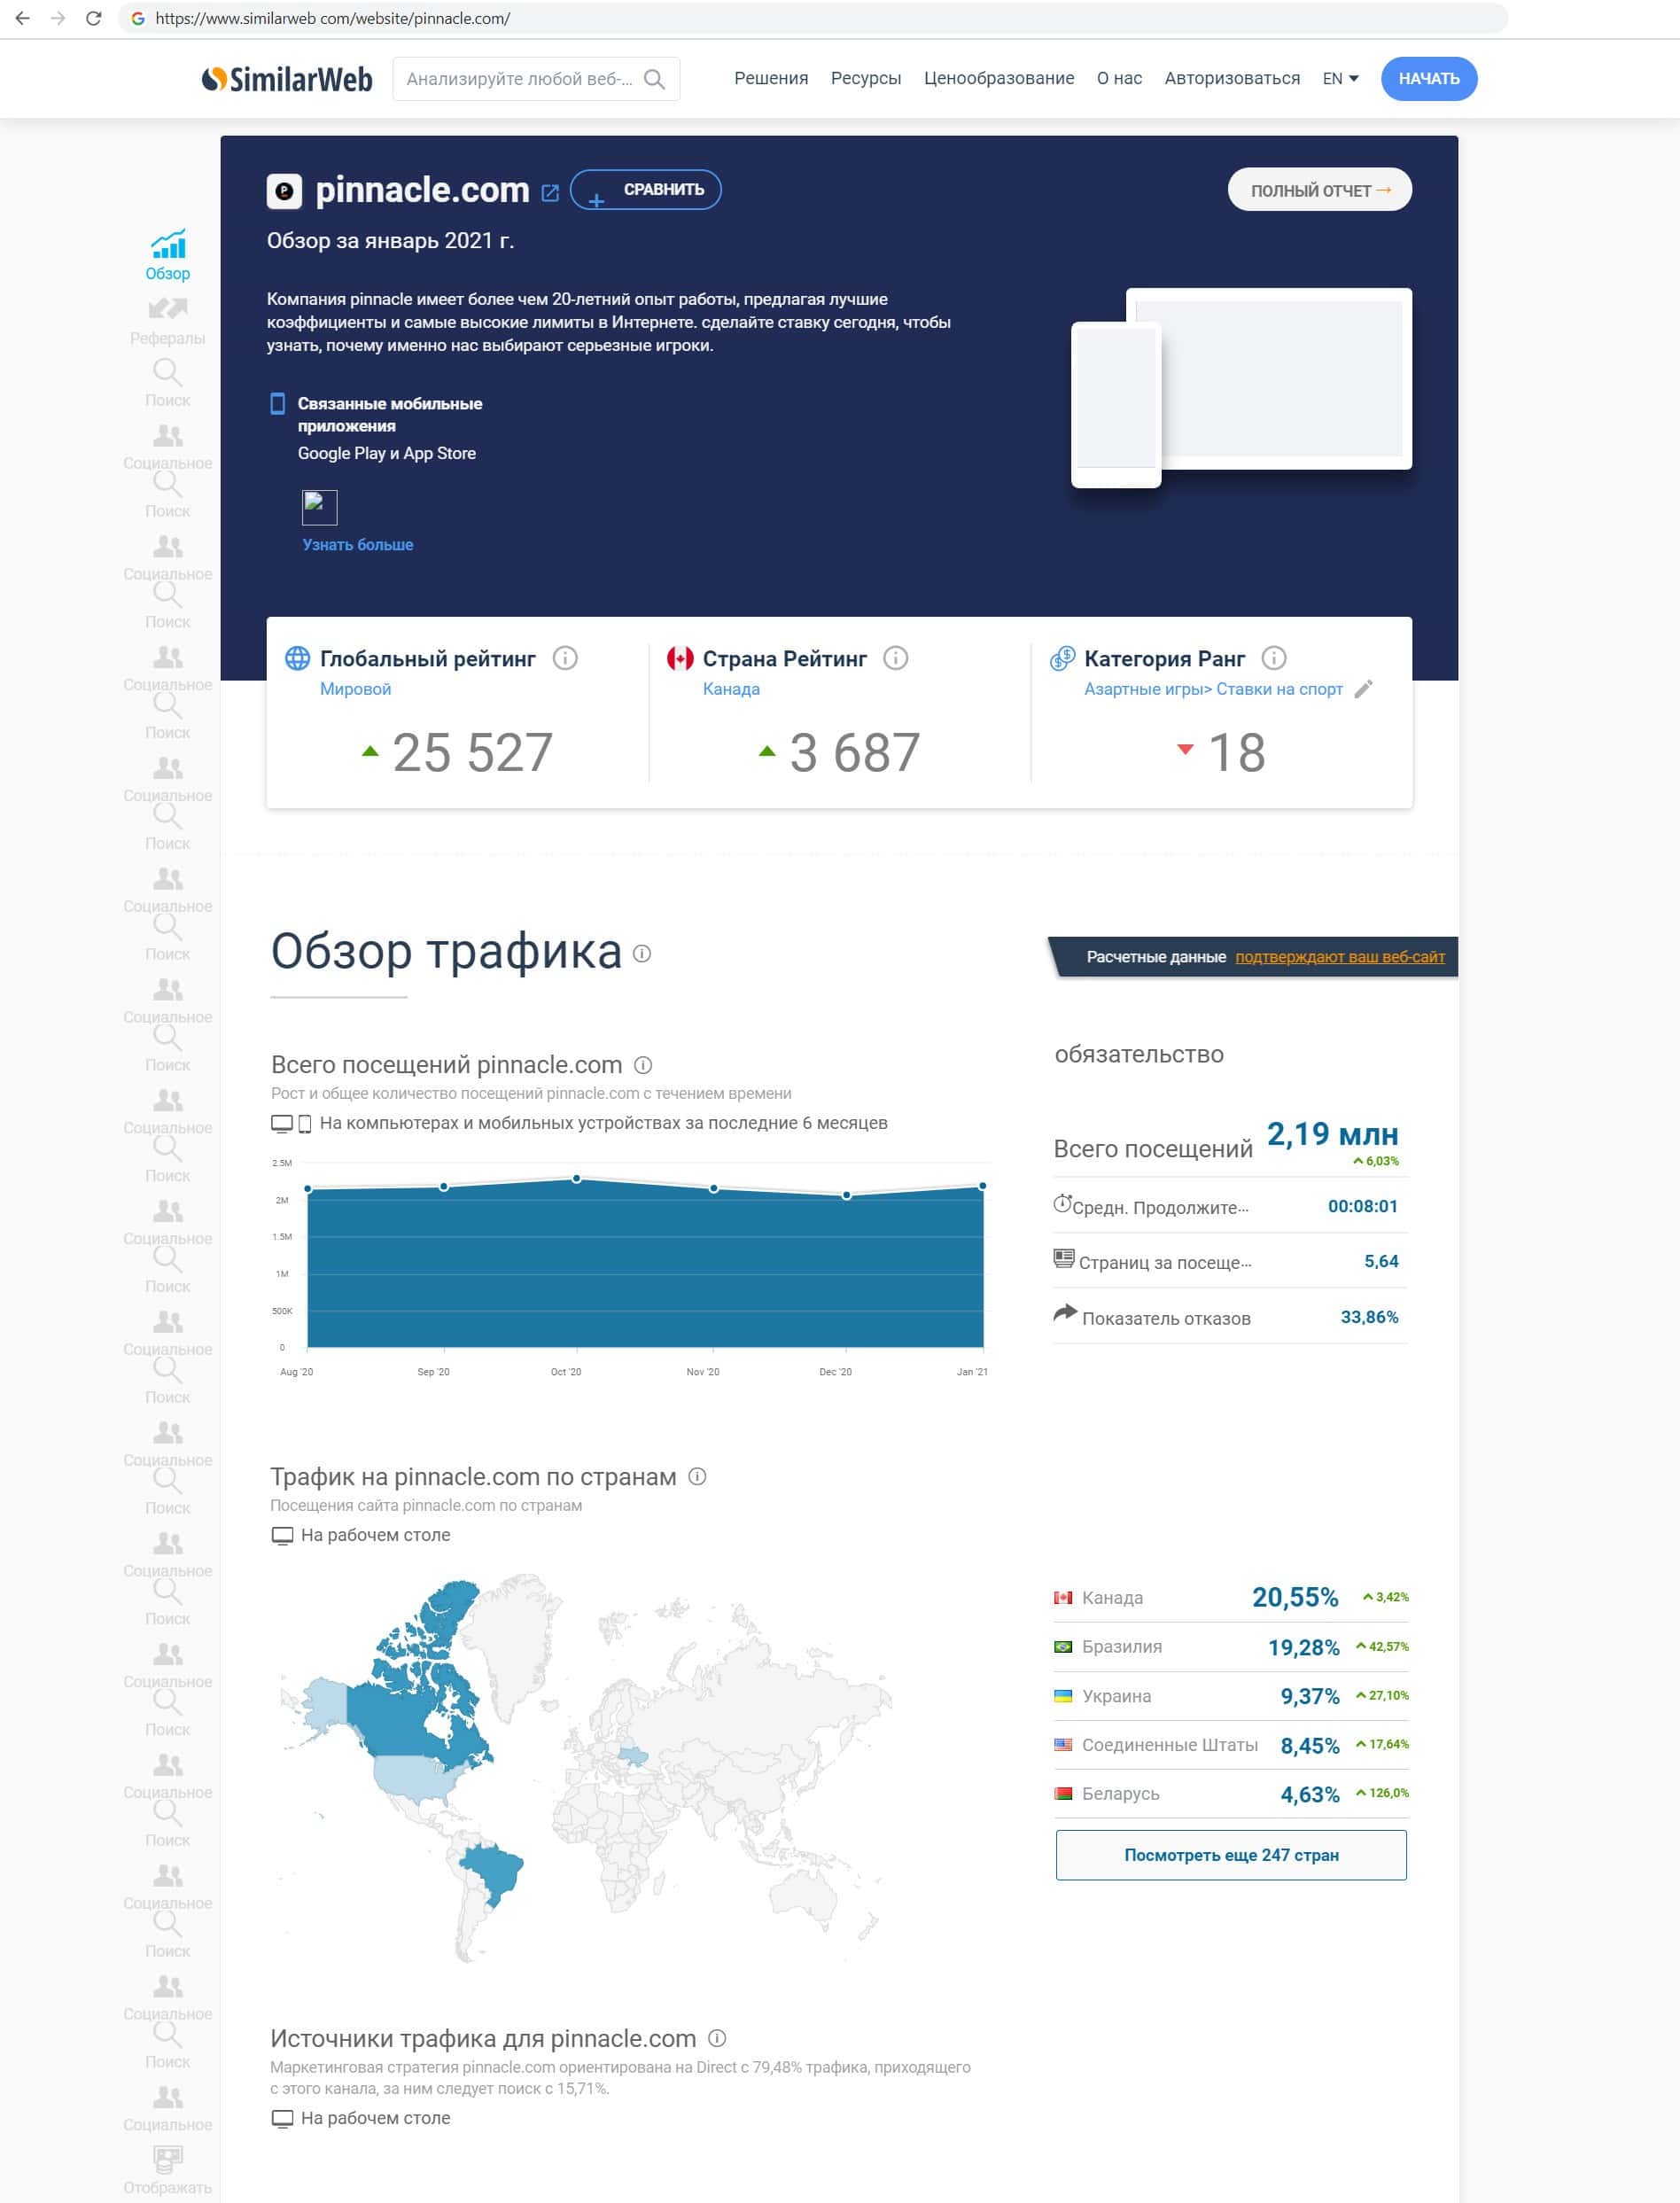Click the Мировой link under global rank

click(x=355, y=689)
